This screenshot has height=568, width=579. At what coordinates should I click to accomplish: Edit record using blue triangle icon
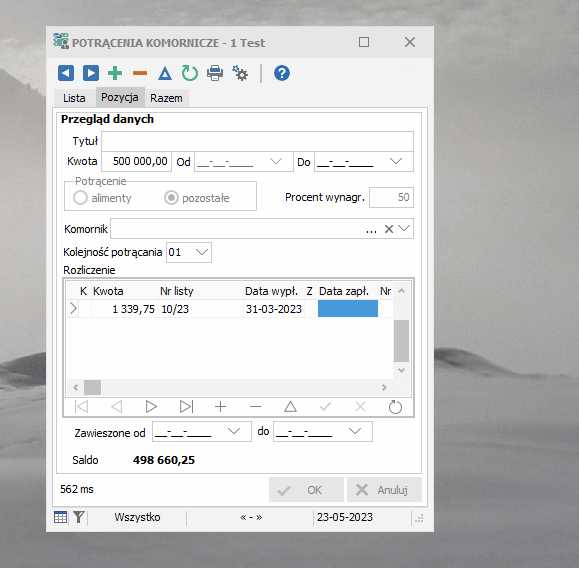click(165, 73)
